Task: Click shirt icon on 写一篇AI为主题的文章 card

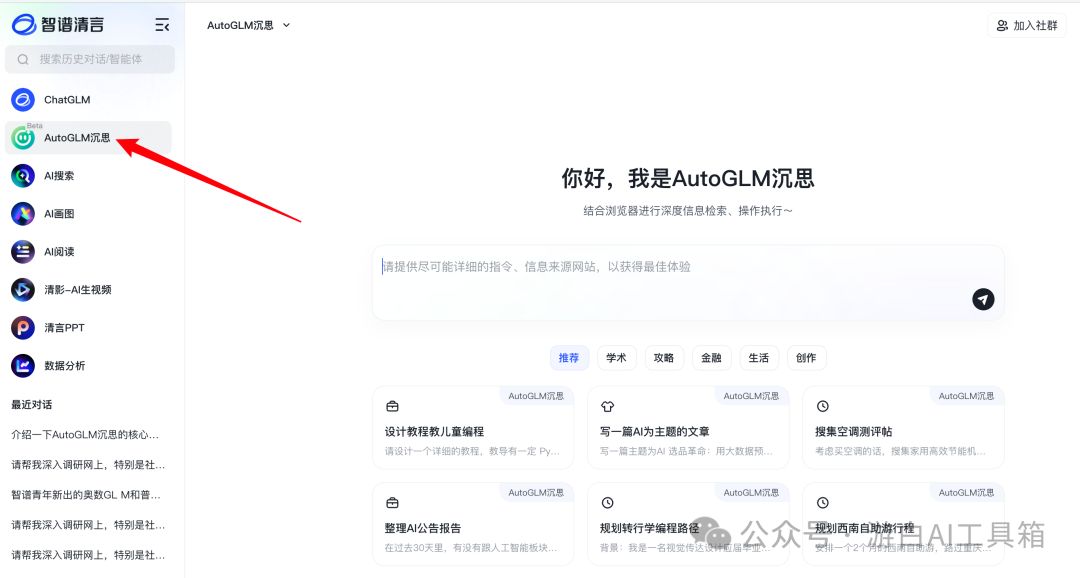Action: pos(608,406)
